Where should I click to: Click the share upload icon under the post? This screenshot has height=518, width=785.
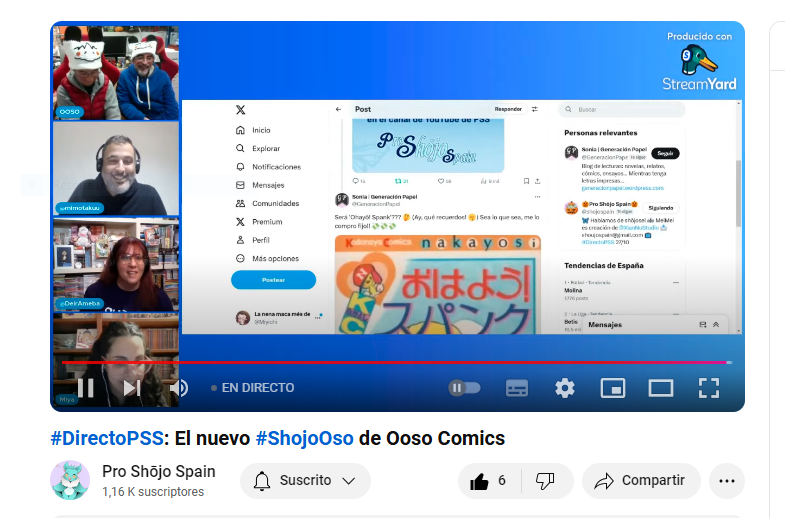tap(537, 181)
